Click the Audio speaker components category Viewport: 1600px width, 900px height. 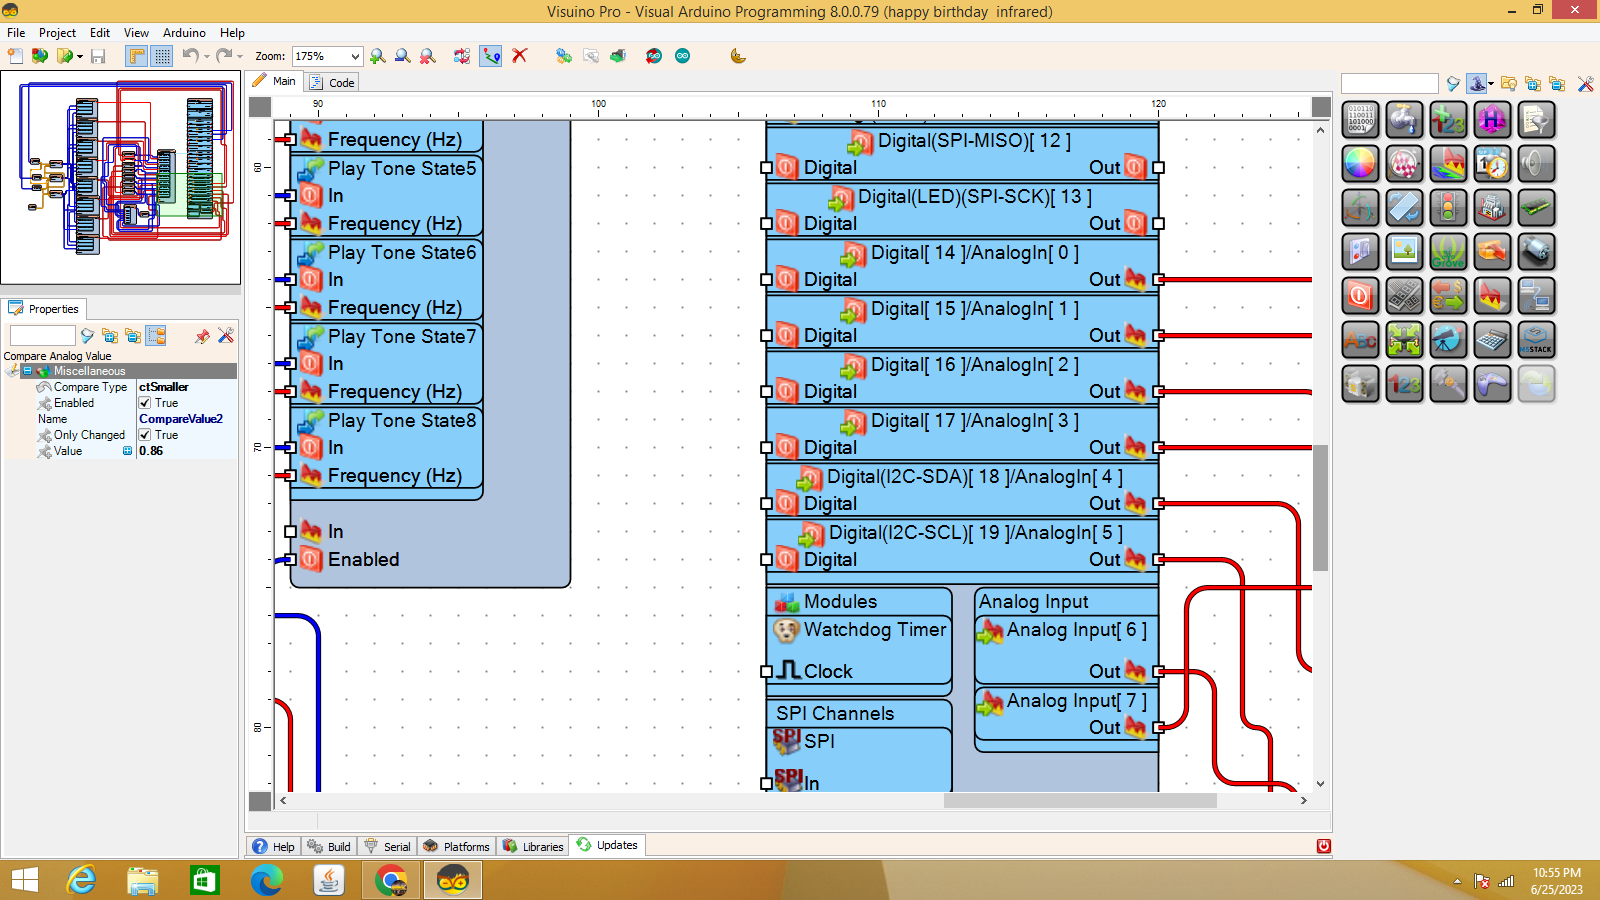(x=1536, y=164)
